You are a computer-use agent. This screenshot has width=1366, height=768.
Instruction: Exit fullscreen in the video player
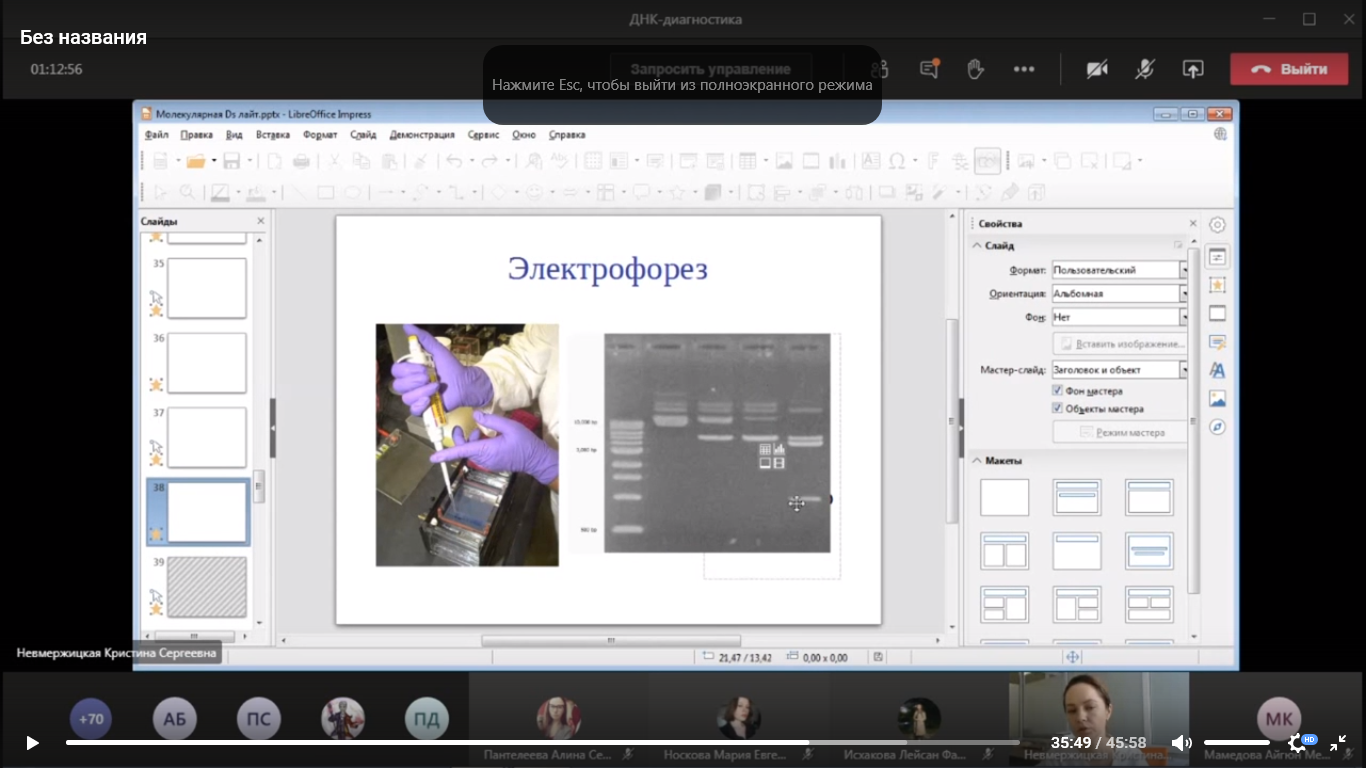click(1338, 743)
